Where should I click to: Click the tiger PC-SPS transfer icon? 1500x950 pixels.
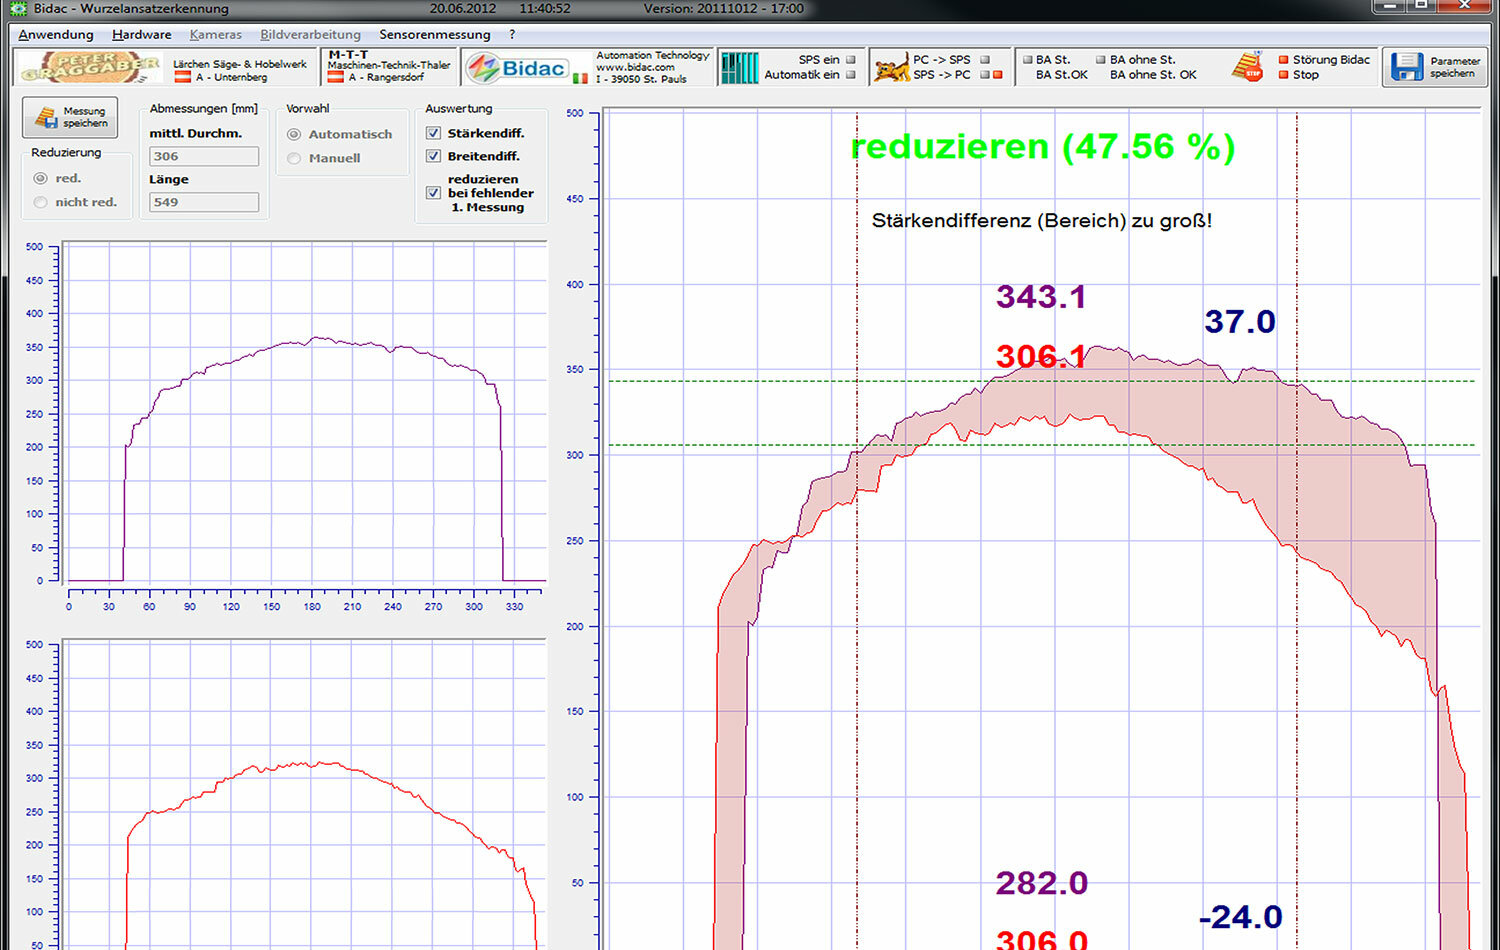tap(891, 68)
